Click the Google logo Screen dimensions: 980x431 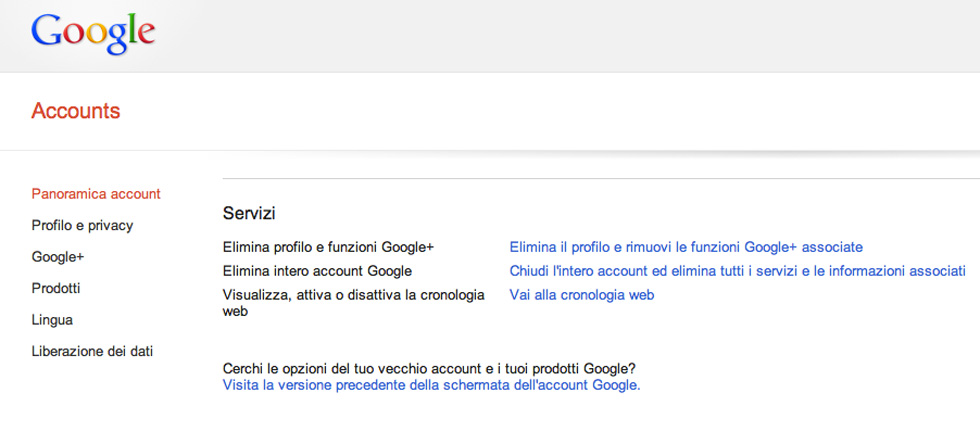[93, 33]
